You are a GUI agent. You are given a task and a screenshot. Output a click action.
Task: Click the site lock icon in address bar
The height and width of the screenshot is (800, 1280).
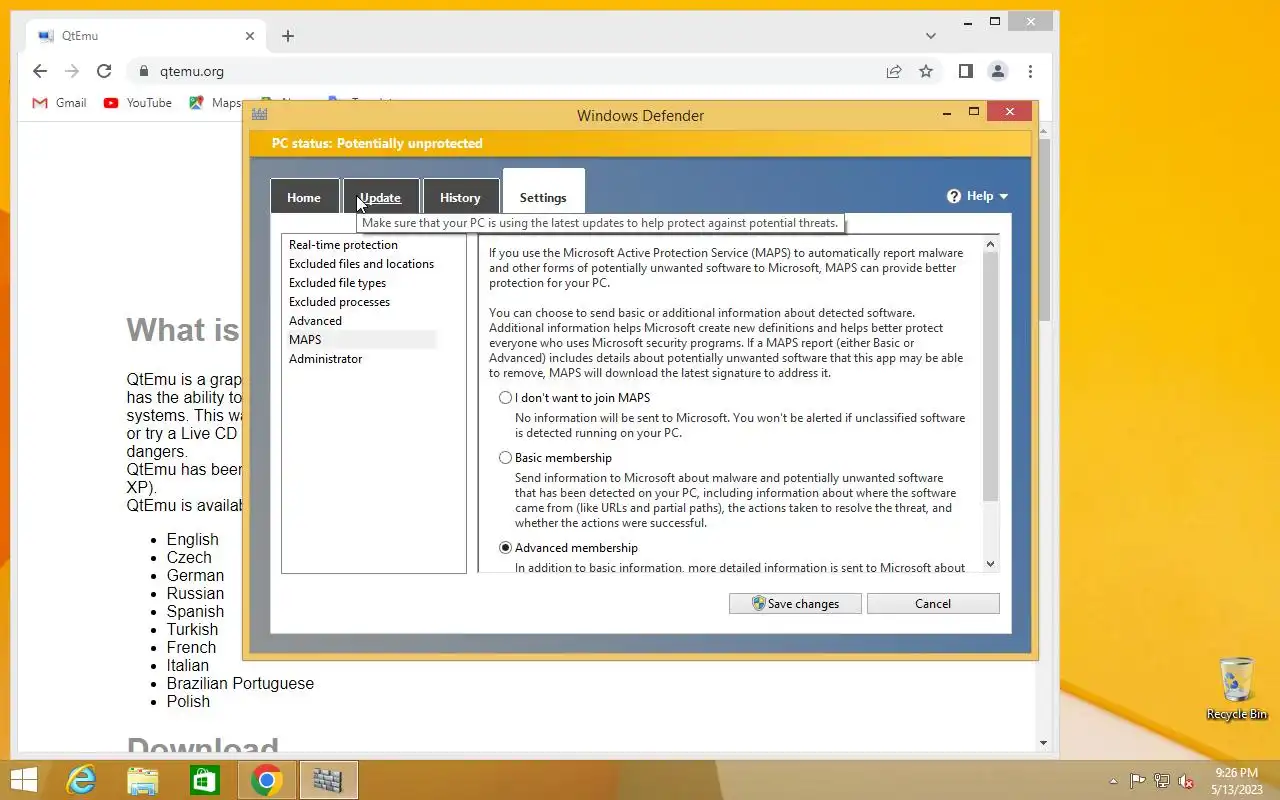[x=144, y=71]
